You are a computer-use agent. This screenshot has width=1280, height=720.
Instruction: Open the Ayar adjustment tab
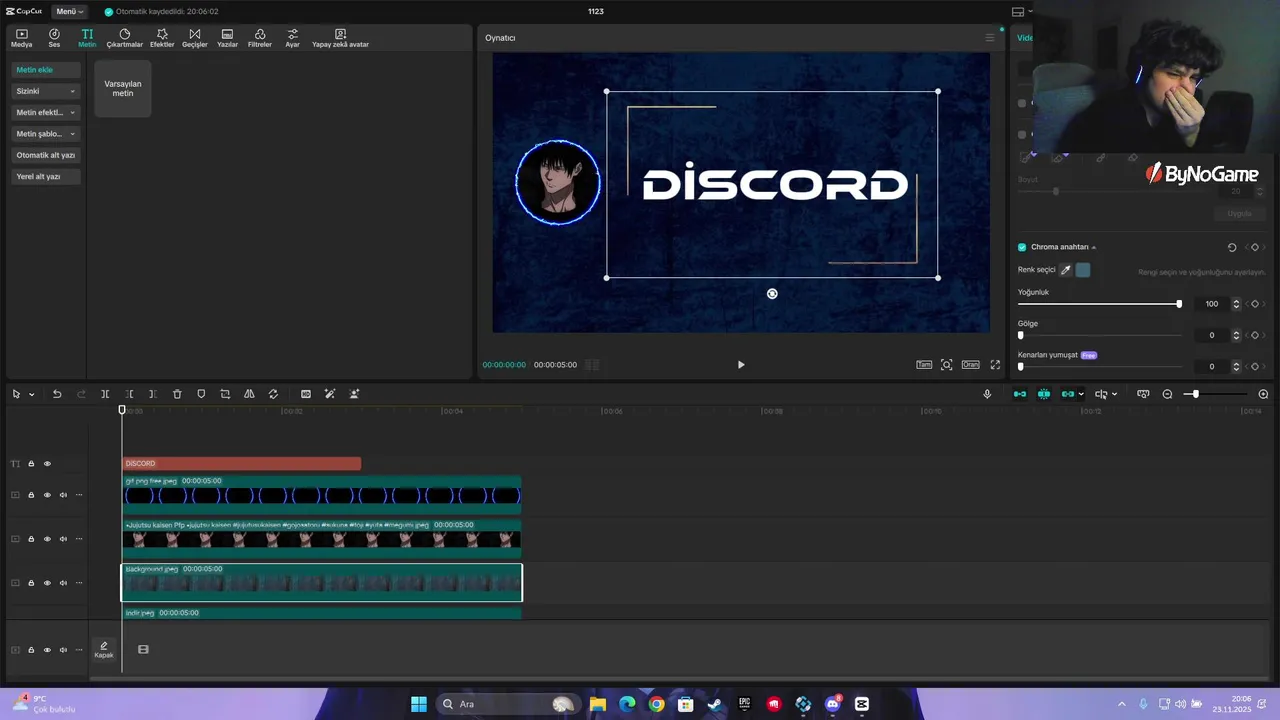(292, 38)
